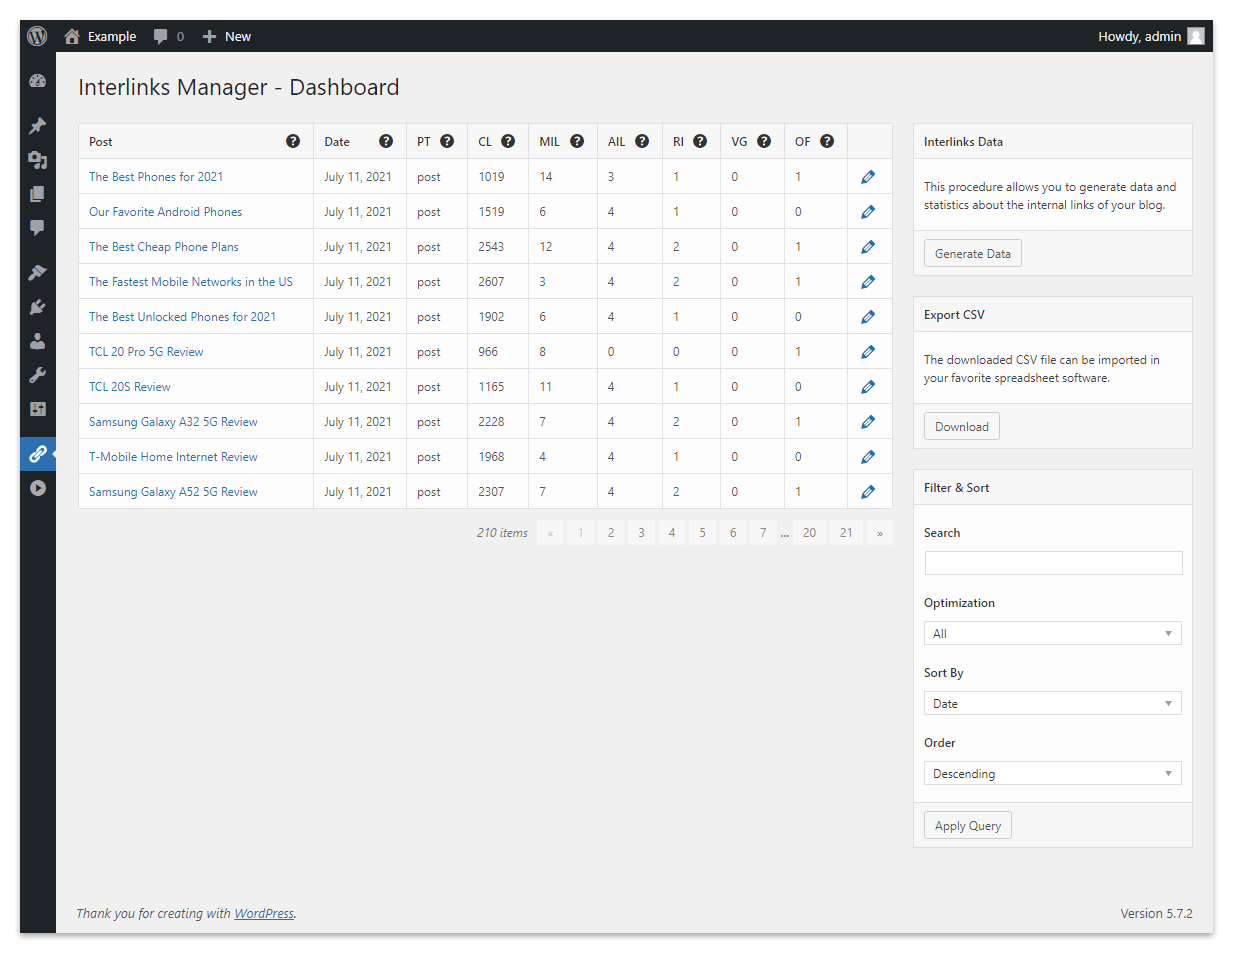Edit TCL 20 Pro 5G Review pencil icon
The height and width of the screenshot is (953, 1233).
click(x=868, y=352)
